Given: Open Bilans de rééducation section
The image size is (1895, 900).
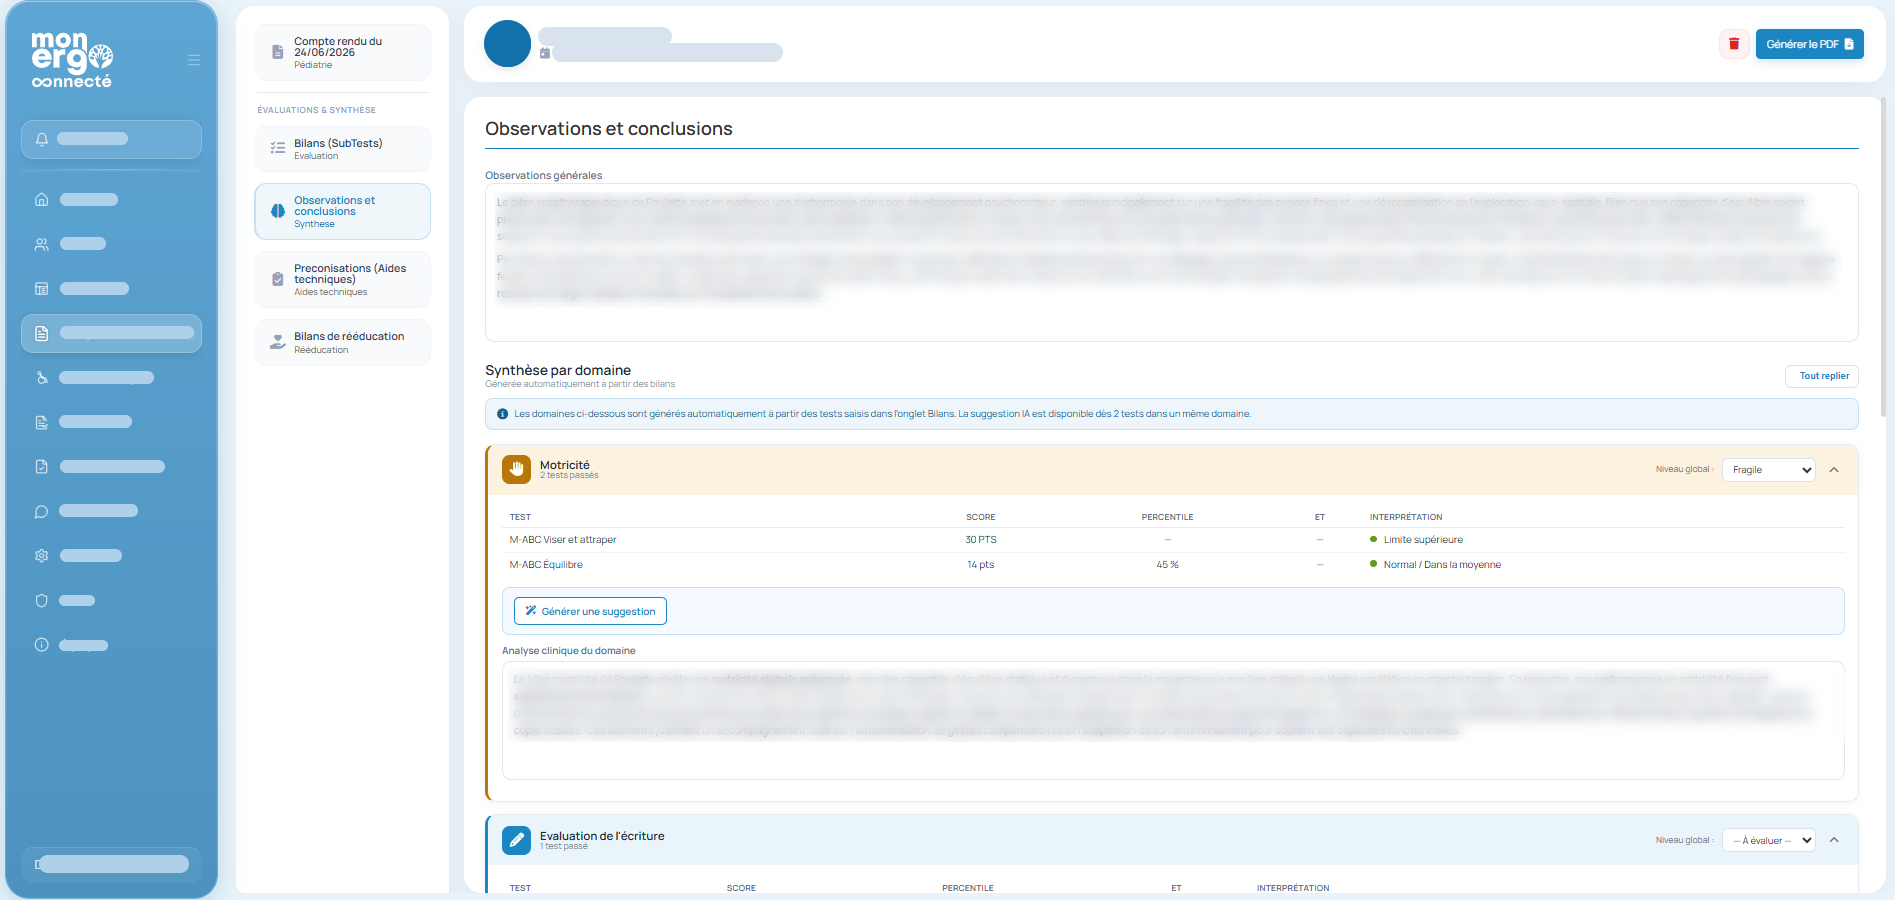Looking at the screenshot, I should (x=343, y=342).
